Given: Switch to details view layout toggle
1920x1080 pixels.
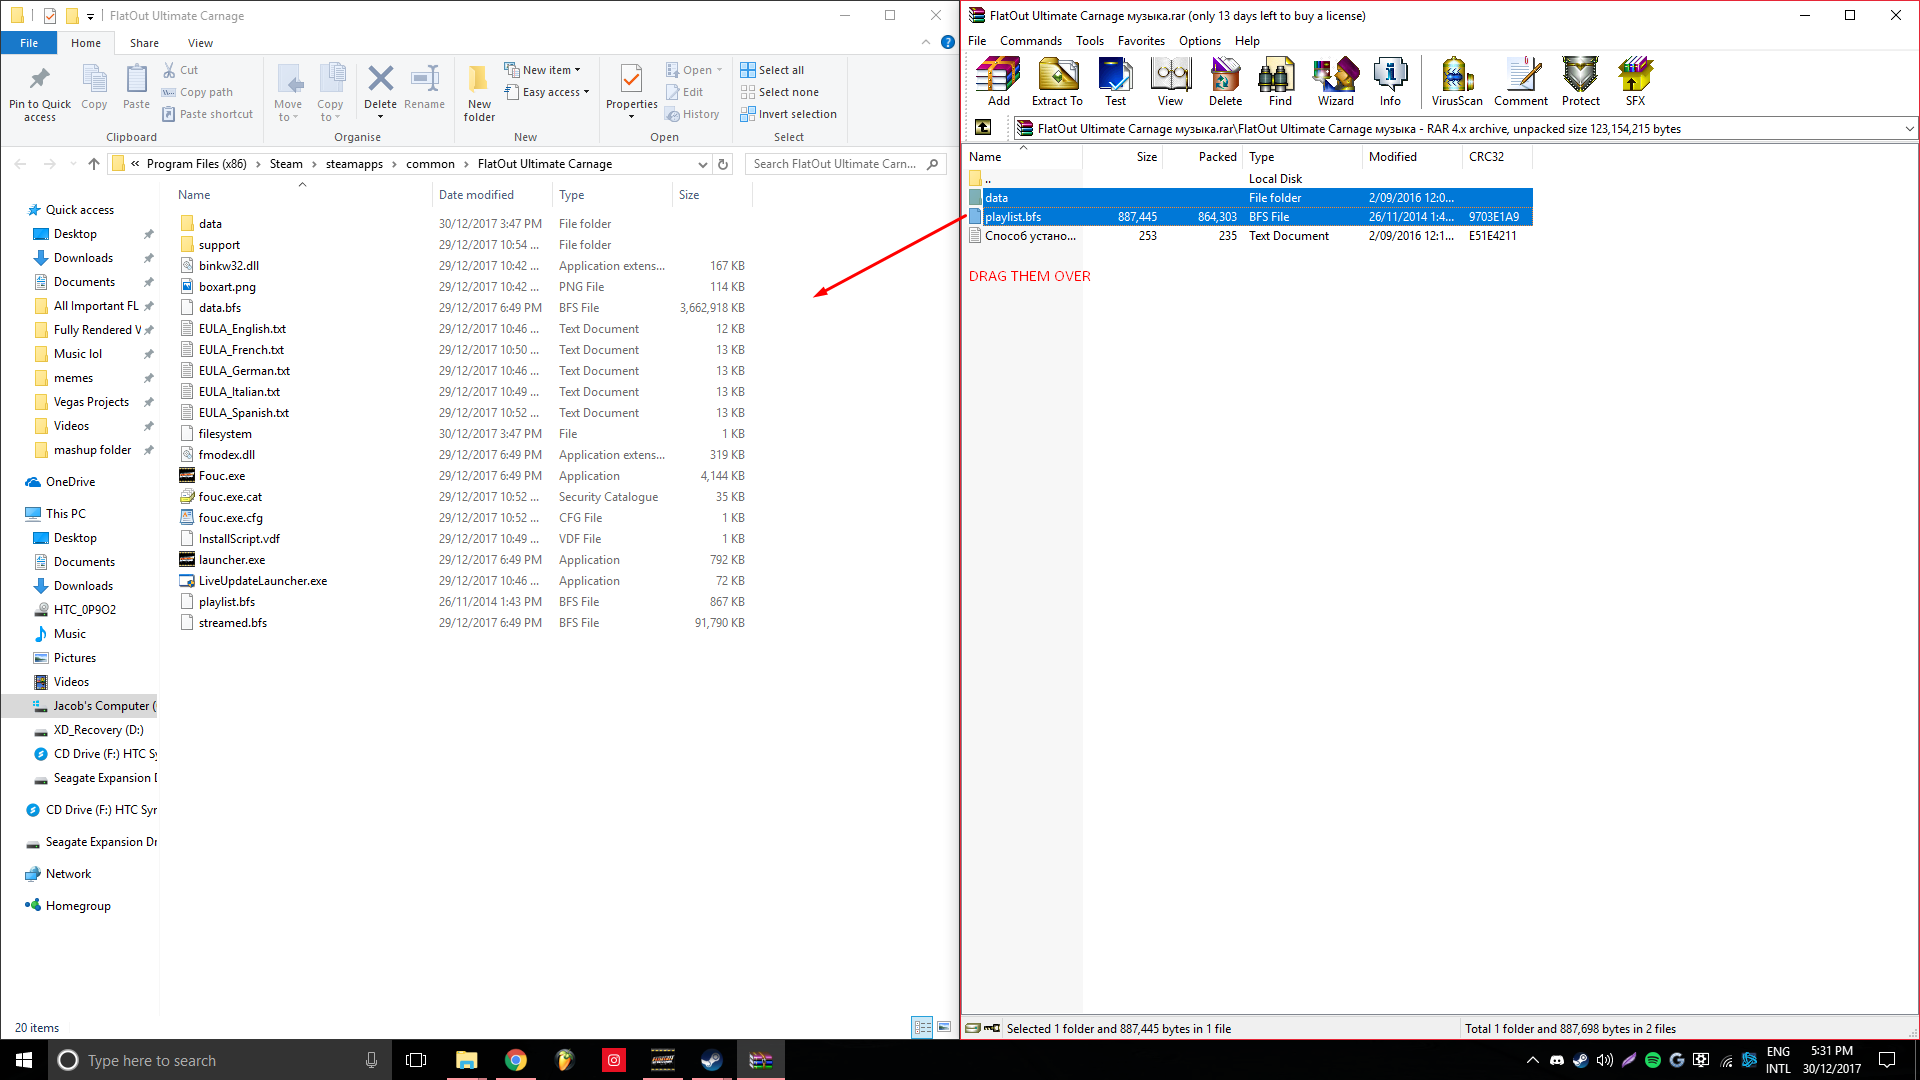Looking at the screenshot, I should click(x=922, y=1027).
